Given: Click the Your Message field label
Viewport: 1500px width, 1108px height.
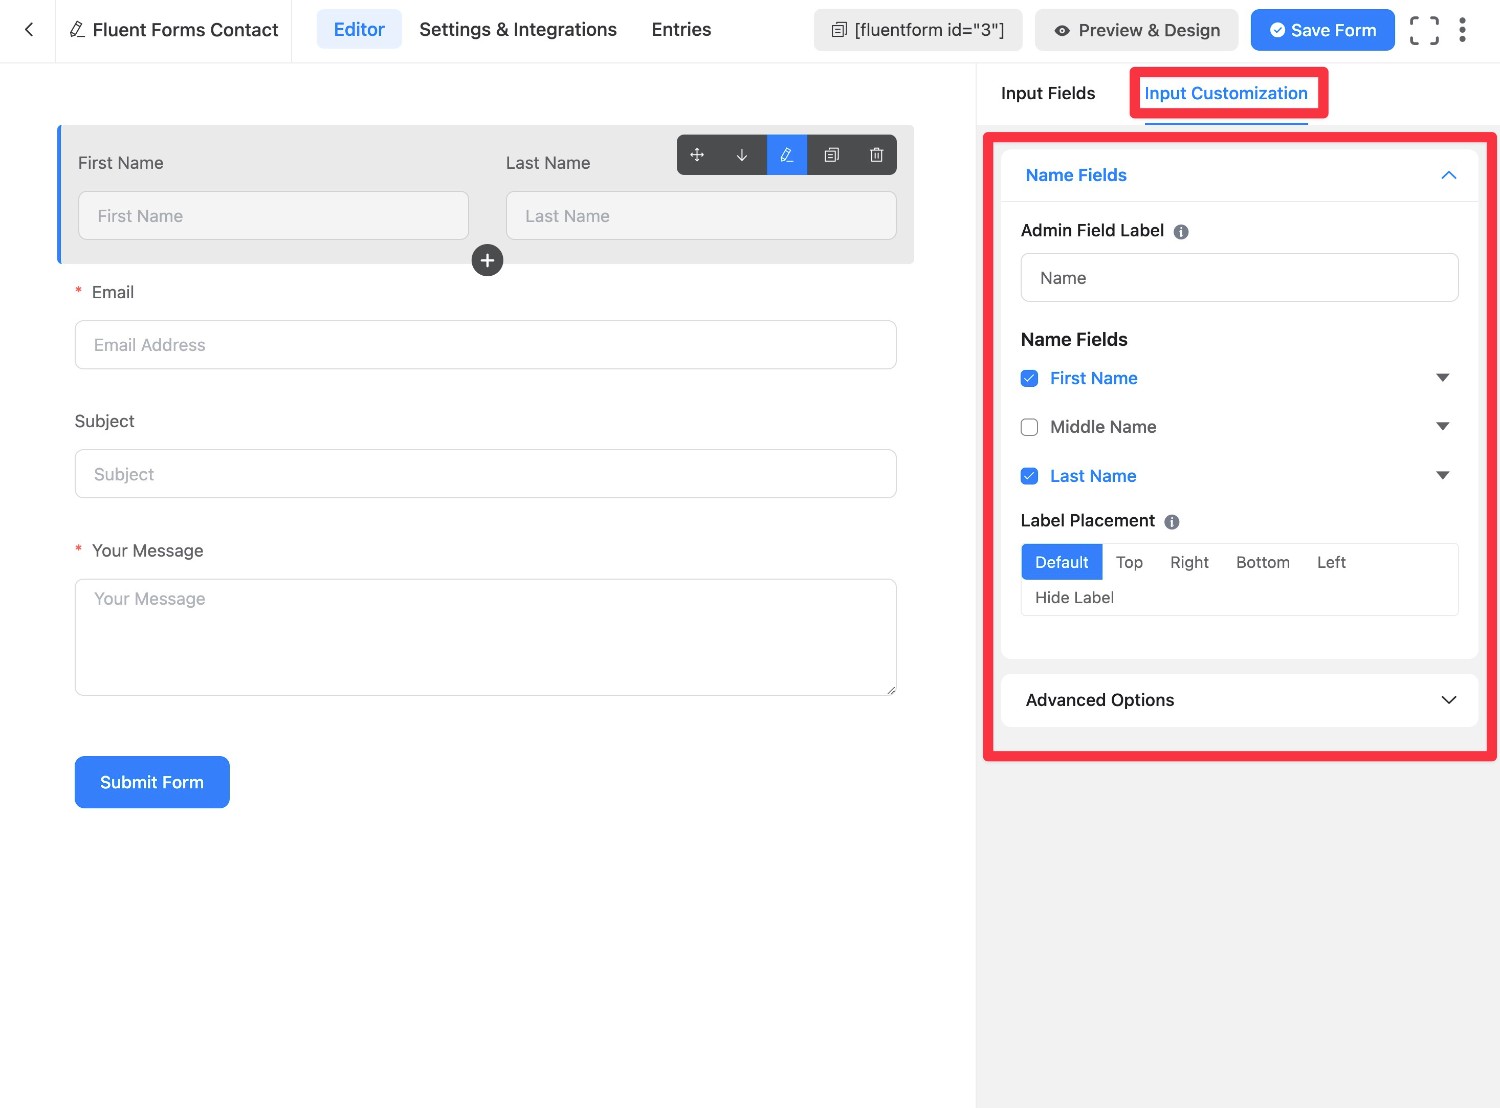Looking at the screenshot, I should coord(148,551).
